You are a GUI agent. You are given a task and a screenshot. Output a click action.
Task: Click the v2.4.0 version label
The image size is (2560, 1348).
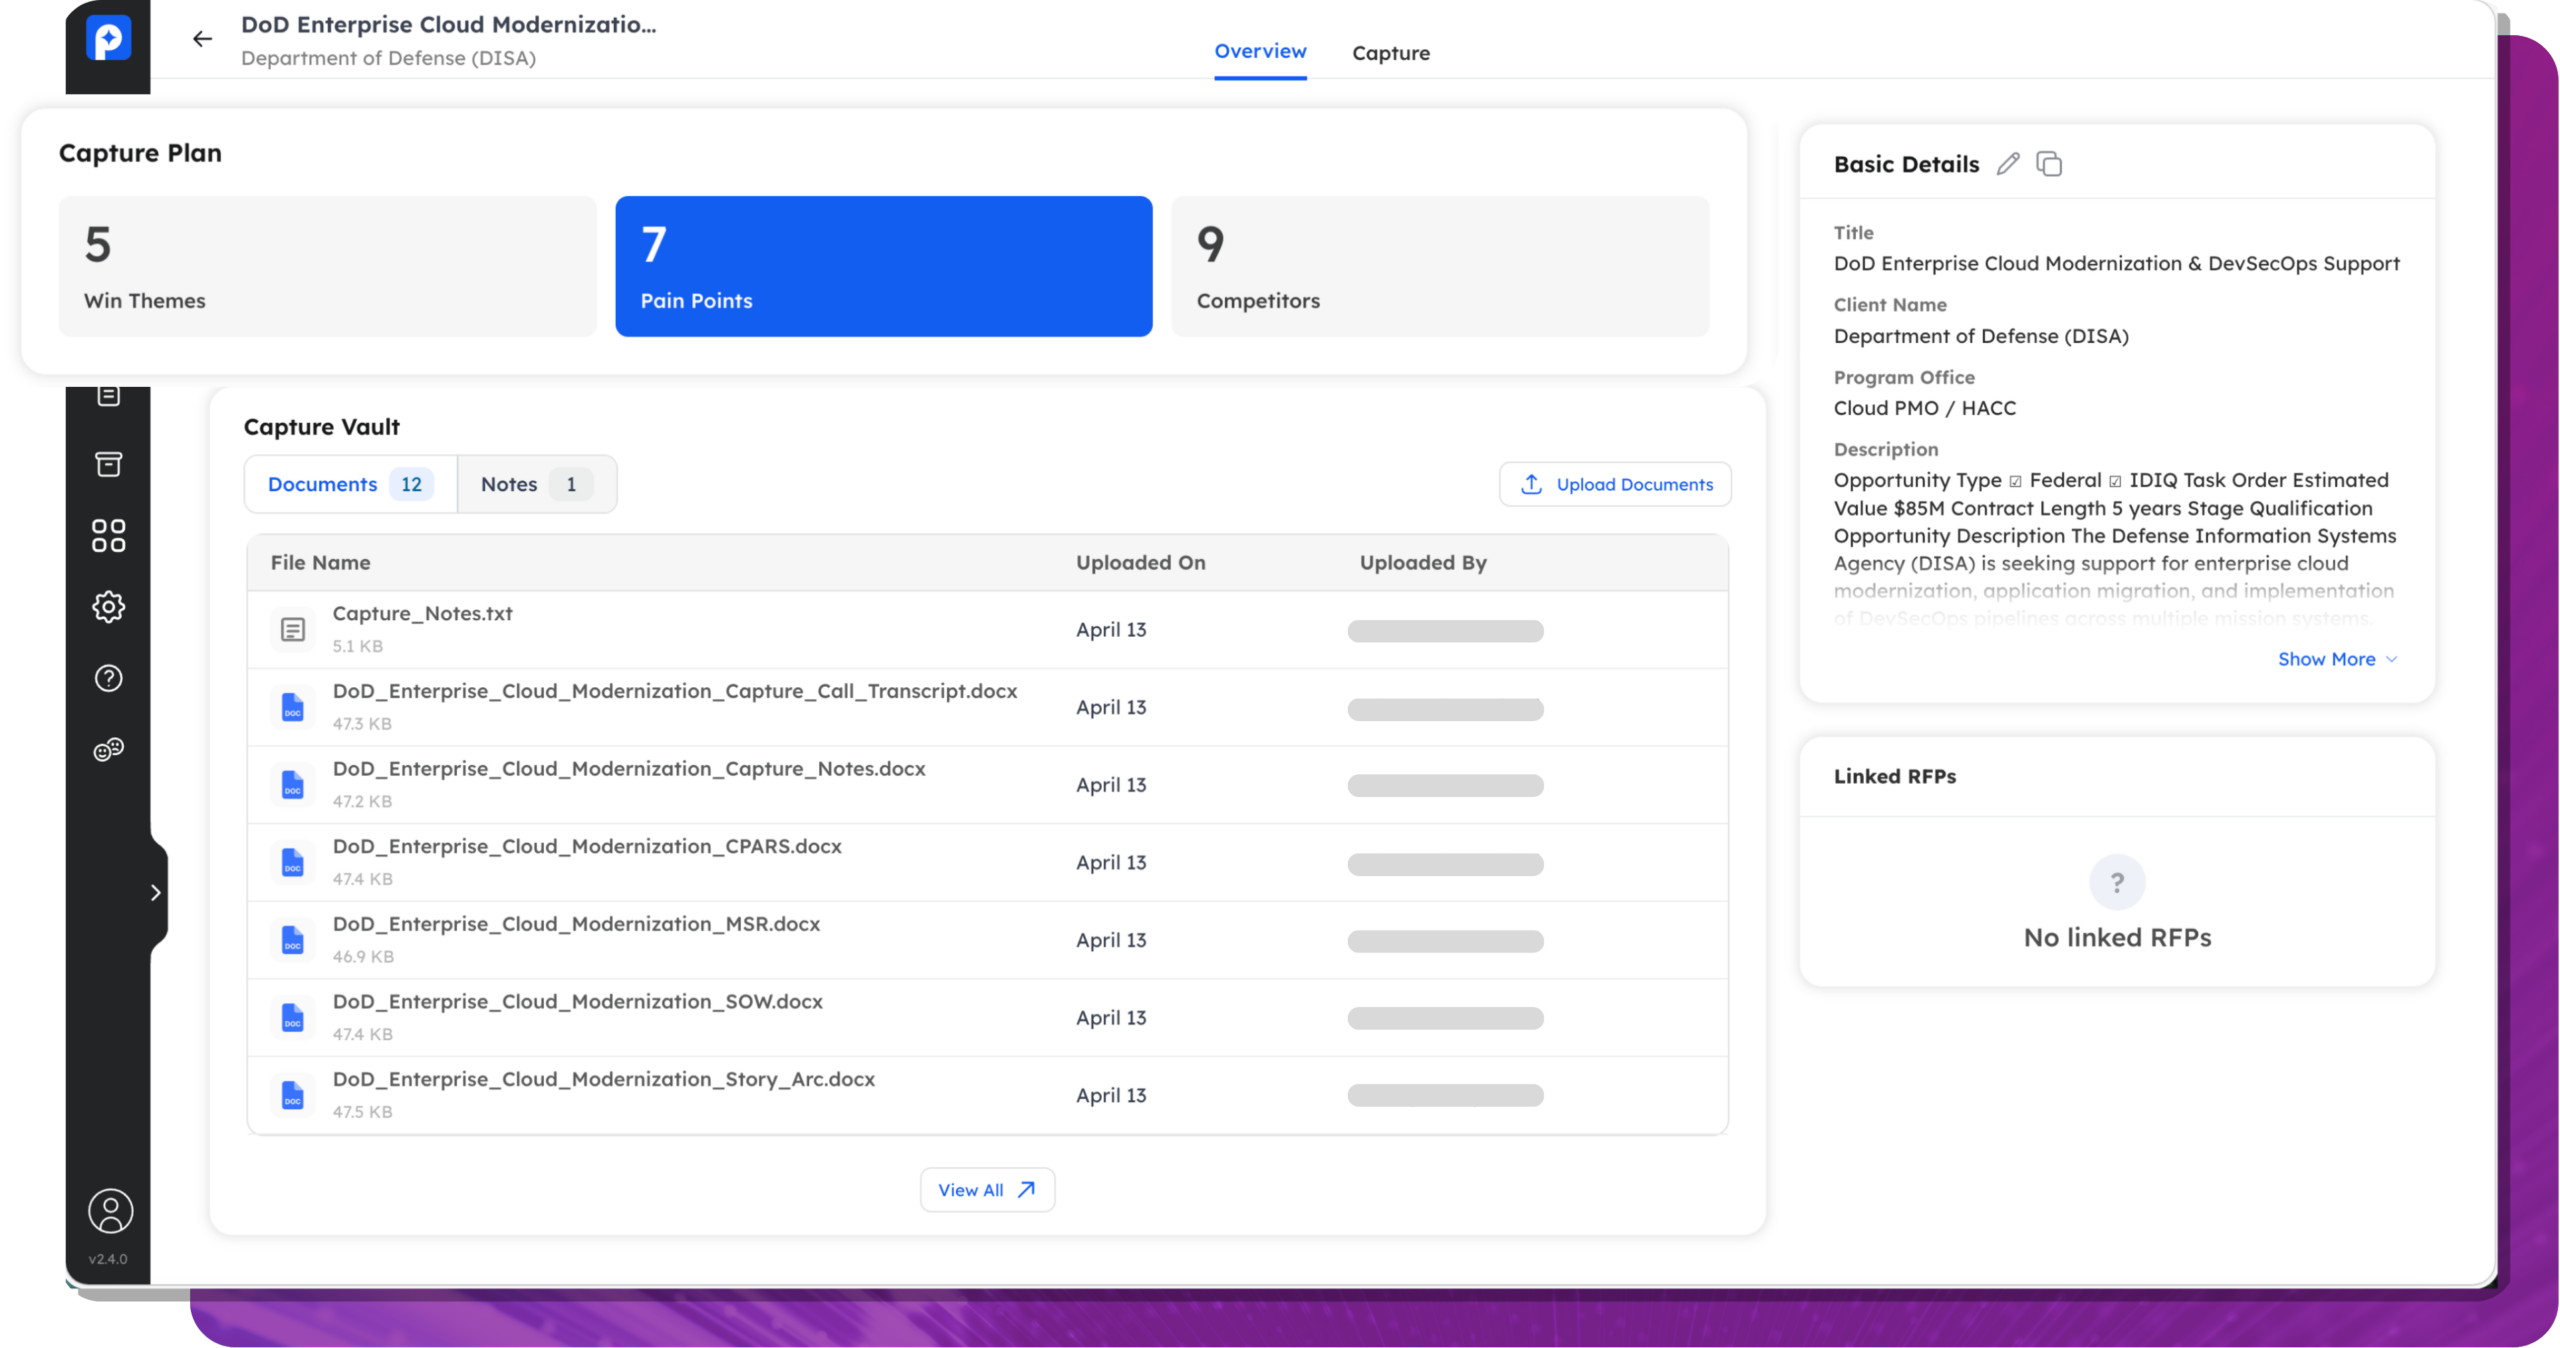(x=108, y=1259)
